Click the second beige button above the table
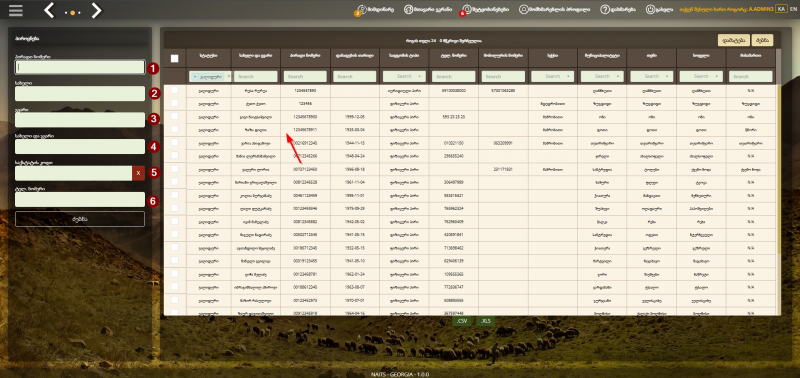Screen dimensions: 800x378 (x=762, y=40)
